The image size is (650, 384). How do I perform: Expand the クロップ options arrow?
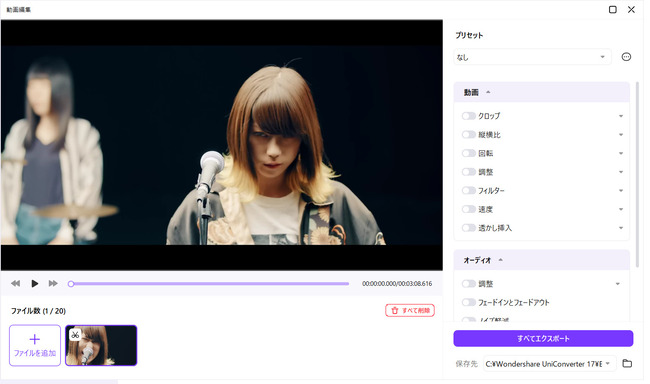point(621,116)
